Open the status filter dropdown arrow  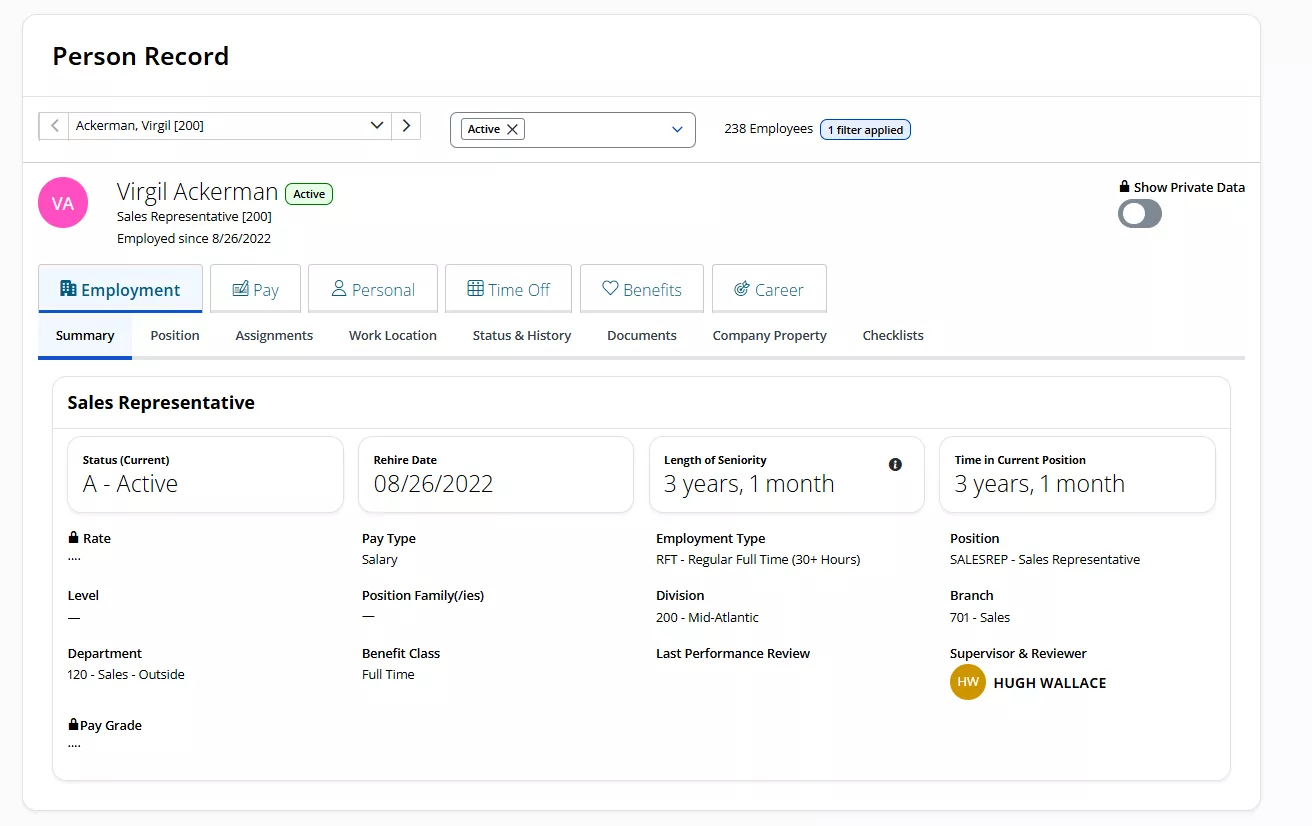click(677, 130)
